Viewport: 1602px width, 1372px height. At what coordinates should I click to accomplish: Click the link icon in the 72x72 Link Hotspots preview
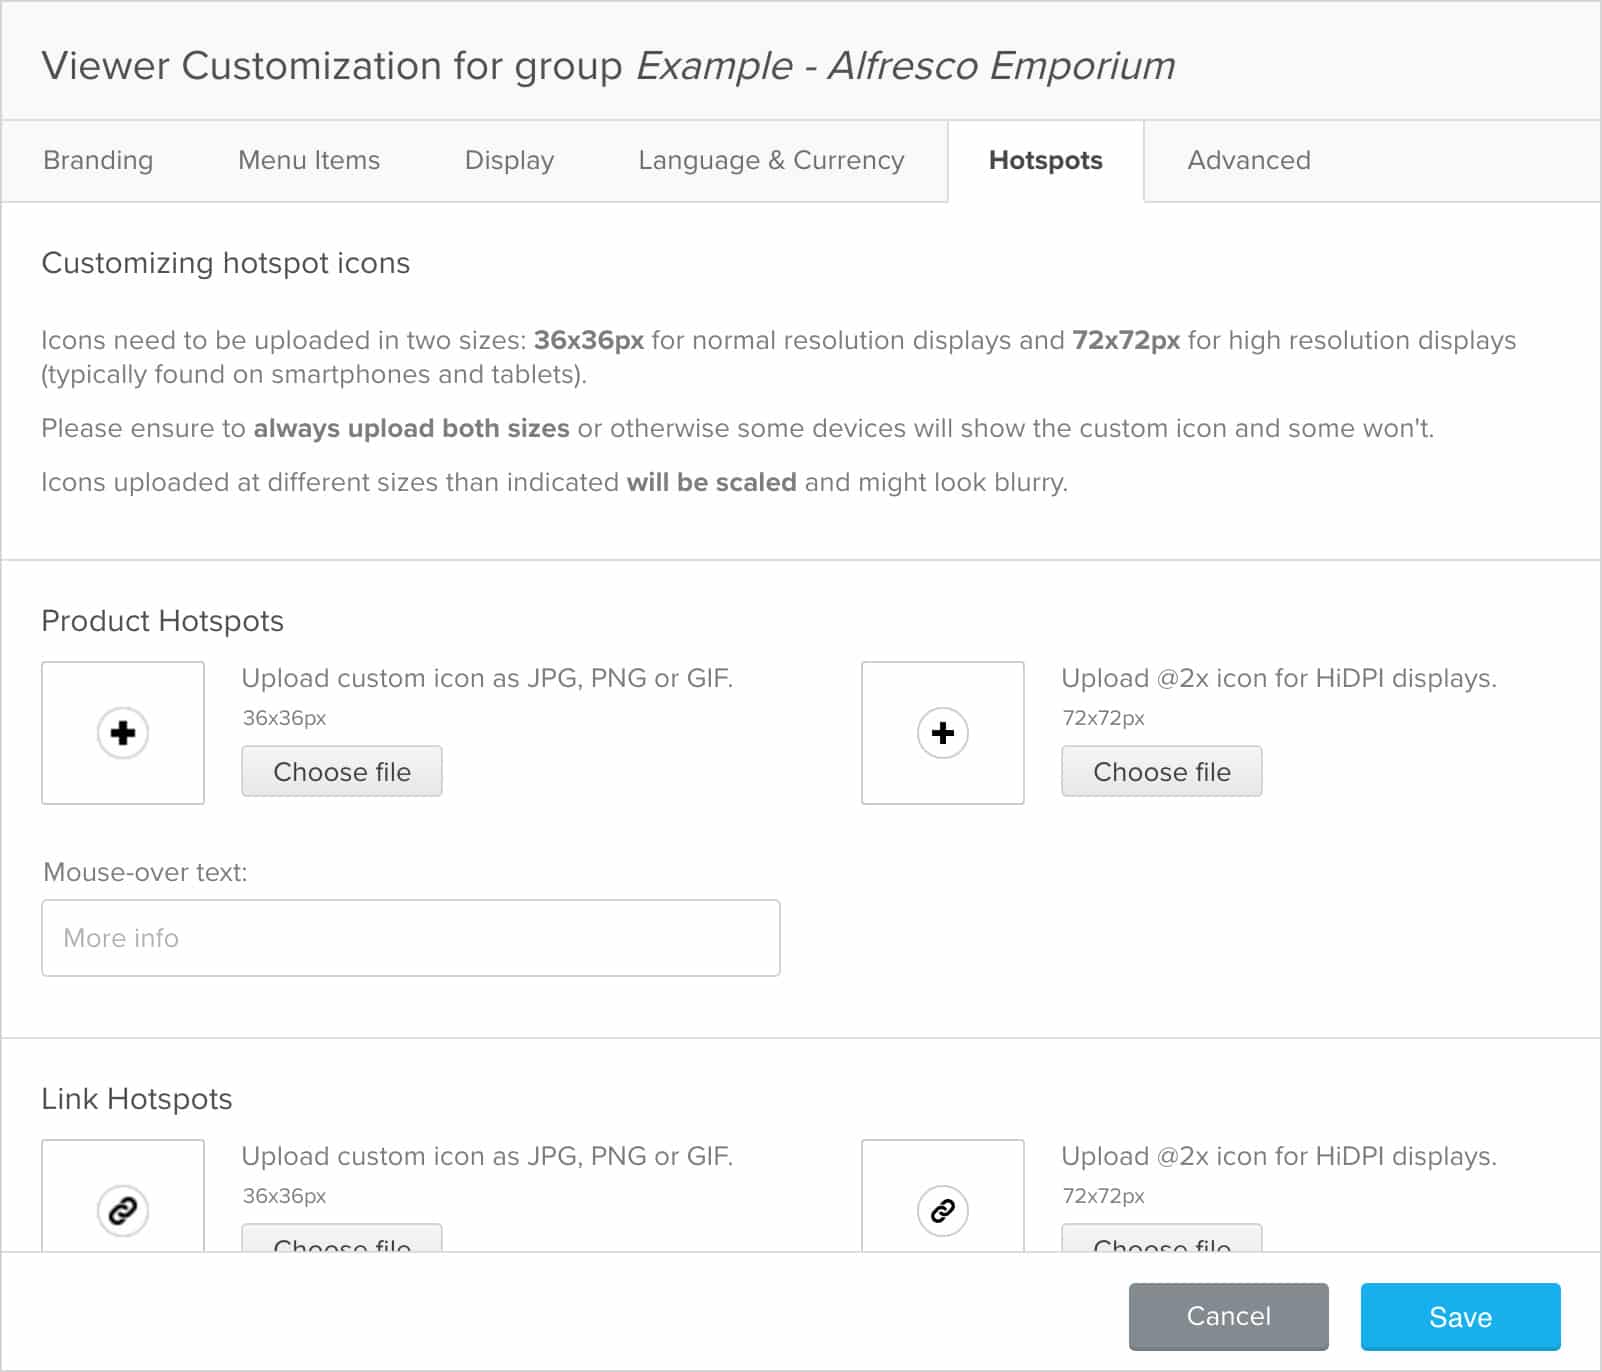pos(941,1210)
